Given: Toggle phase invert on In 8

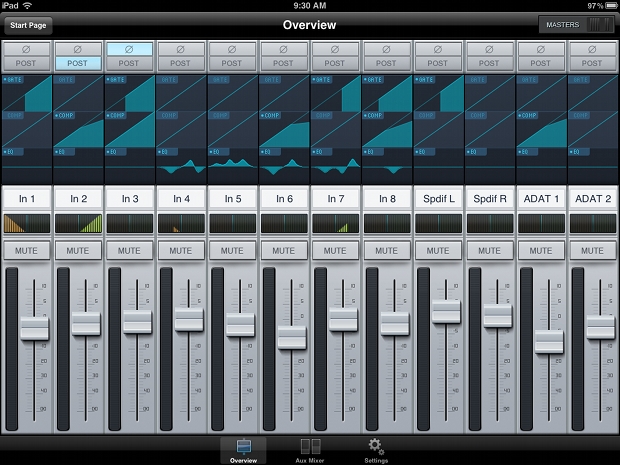Looking at the screenshot, I should click(386, 49).
